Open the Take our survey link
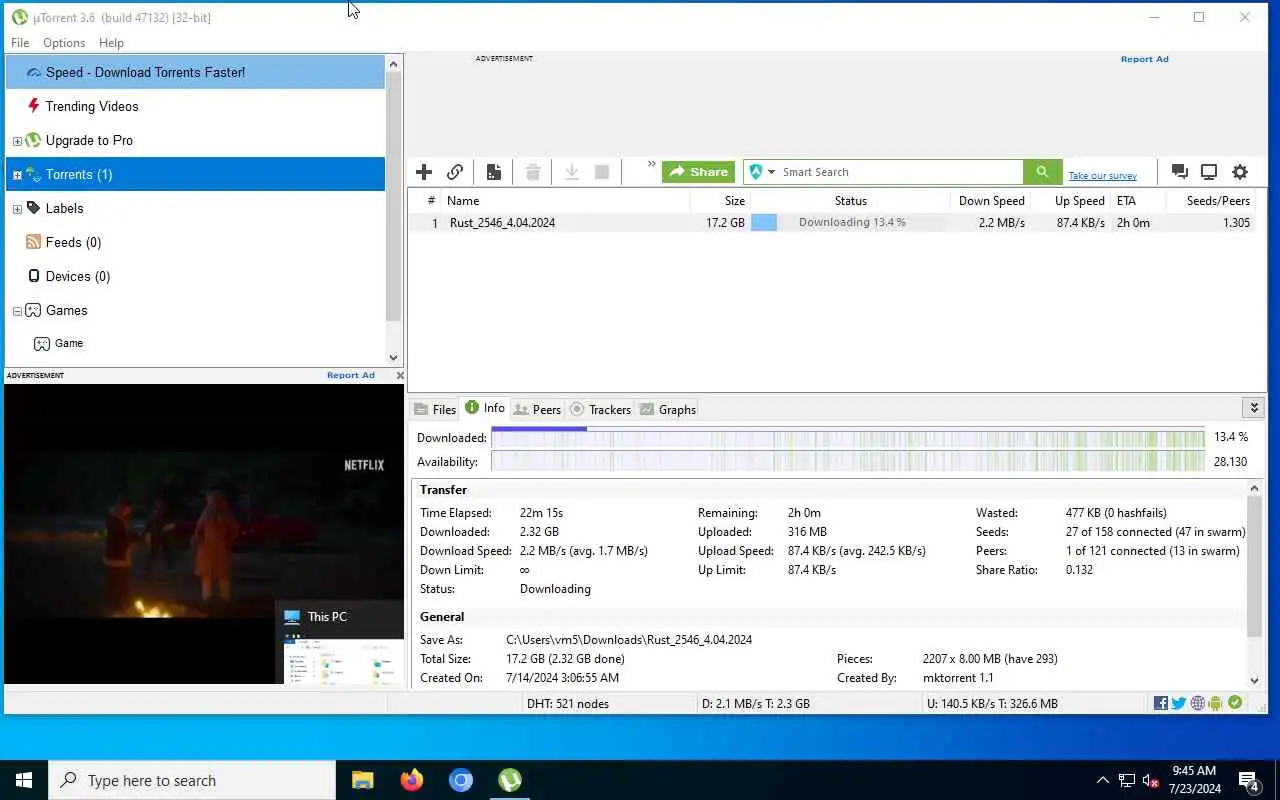The height and width of the screenshot is (800, 1280). pos(1102,176)
